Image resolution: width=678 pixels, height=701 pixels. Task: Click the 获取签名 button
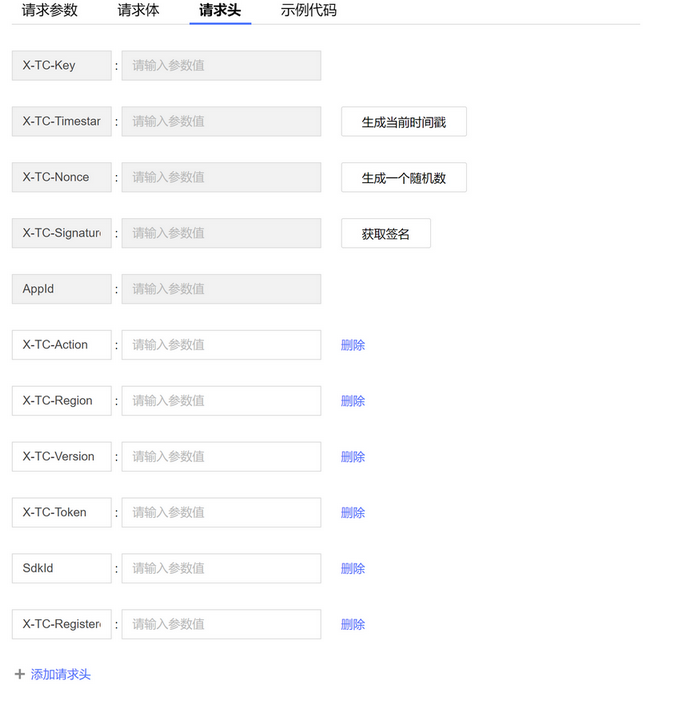tap(386, 233)
